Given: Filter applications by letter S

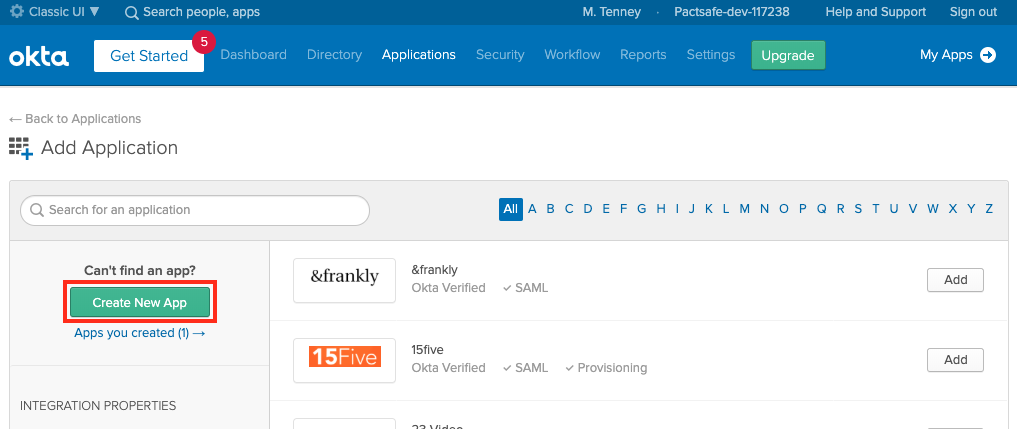Looking at the screenshot, I should click(858, 209).
